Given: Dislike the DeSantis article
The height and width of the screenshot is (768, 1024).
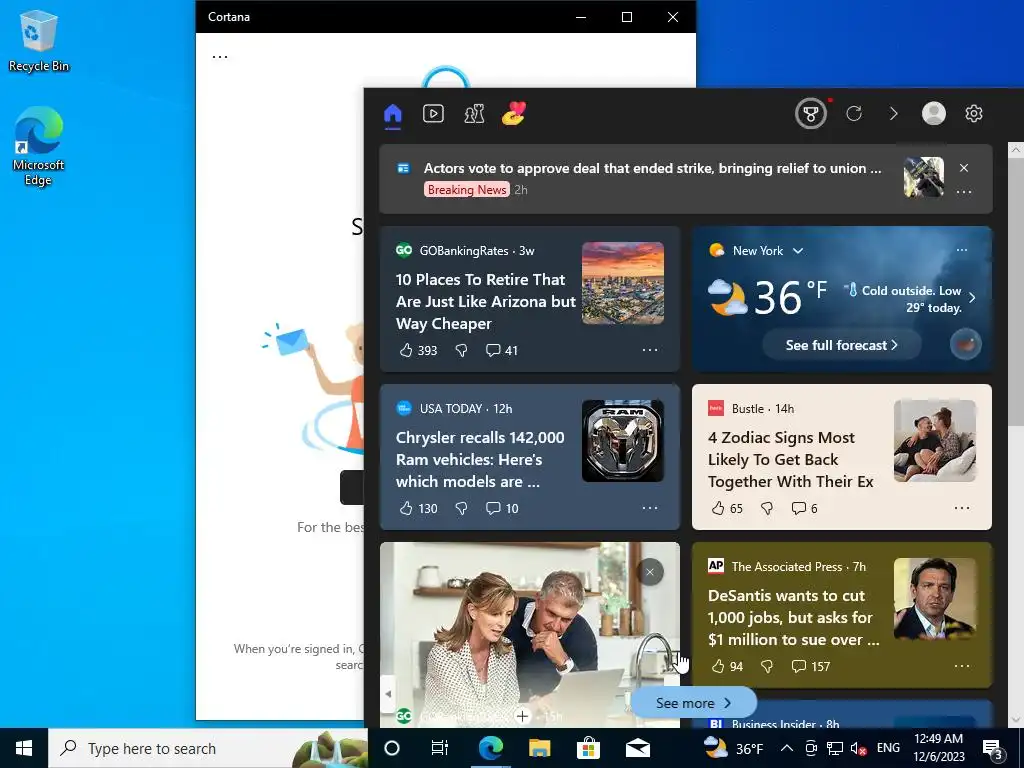Looking at the screenshot, I should point(767,667).
